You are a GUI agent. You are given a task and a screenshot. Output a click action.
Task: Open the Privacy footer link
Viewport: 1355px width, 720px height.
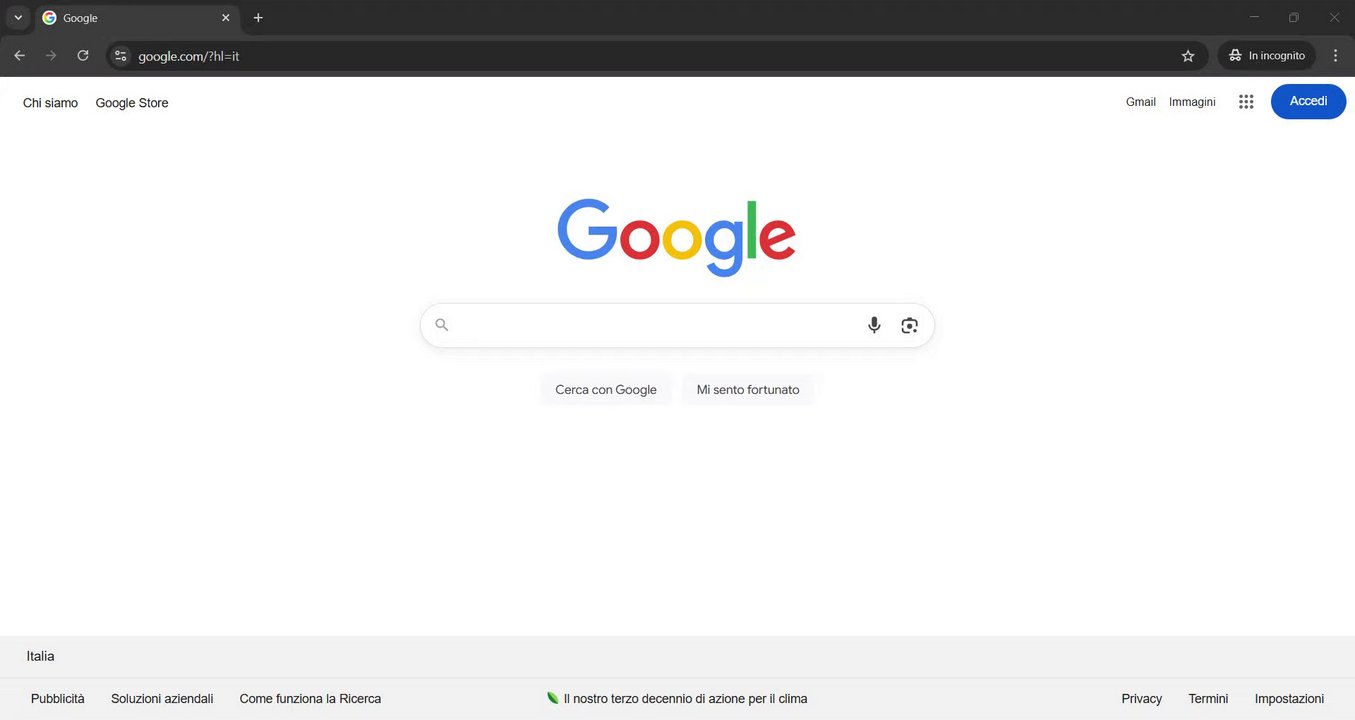(x=1142, y=699)
